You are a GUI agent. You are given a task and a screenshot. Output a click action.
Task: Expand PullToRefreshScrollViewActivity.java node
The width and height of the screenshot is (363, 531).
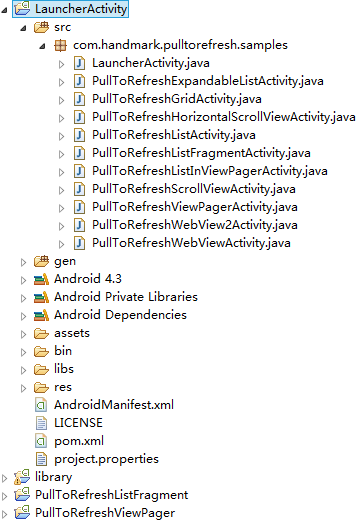pyautogui.click(x=61, y=190)
